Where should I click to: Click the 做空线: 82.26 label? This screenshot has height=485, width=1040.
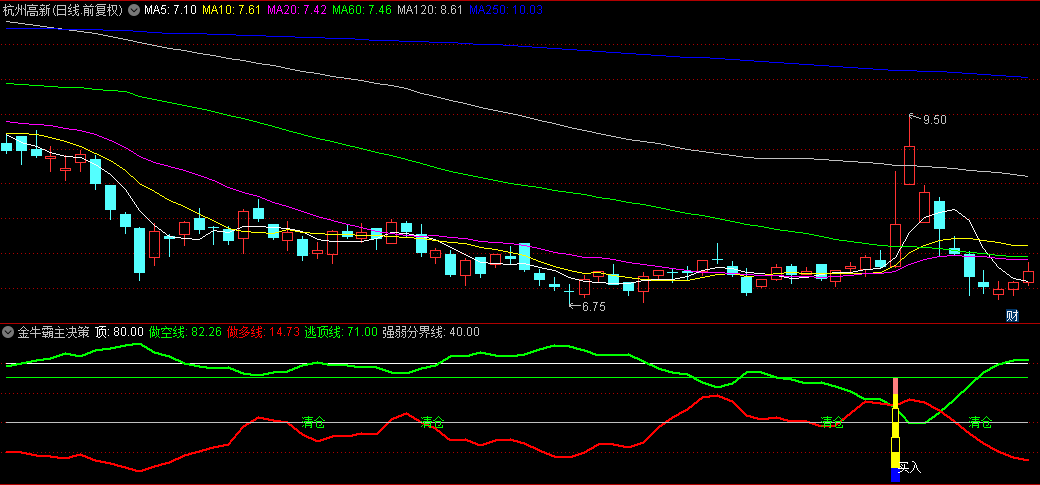click(x=185, y=331)
